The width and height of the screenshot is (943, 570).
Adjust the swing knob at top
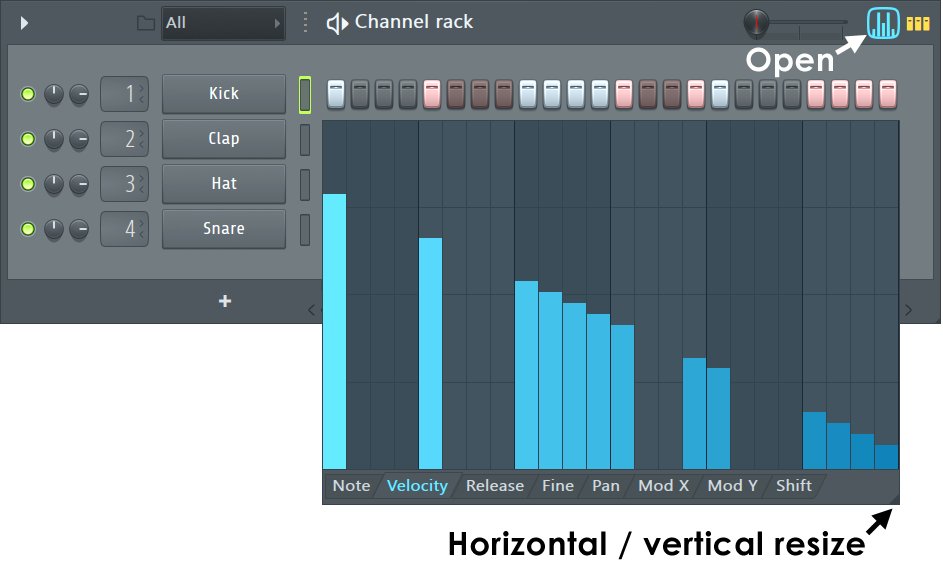756,23
